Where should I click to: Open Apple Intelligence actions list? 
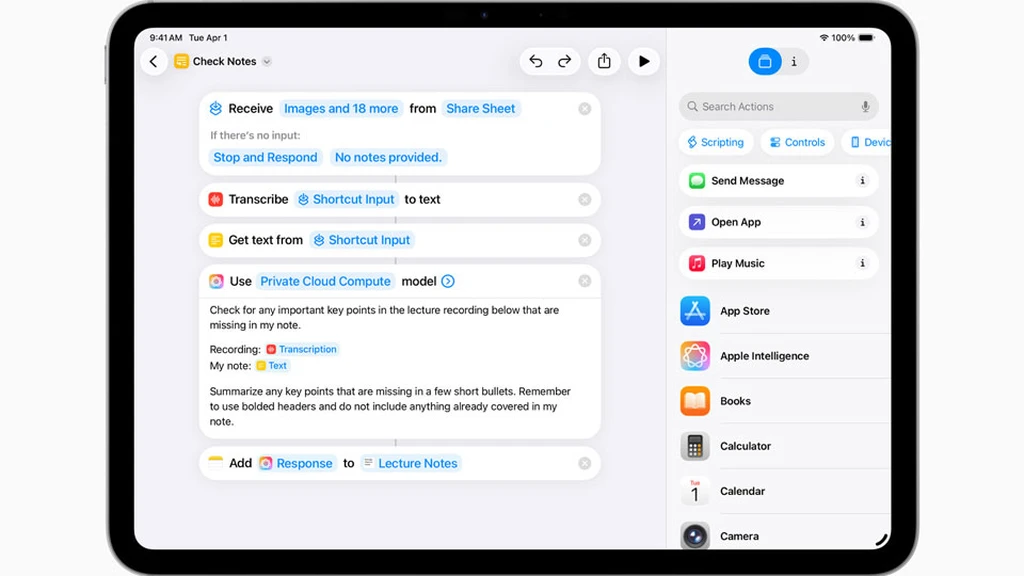[785, 356]
